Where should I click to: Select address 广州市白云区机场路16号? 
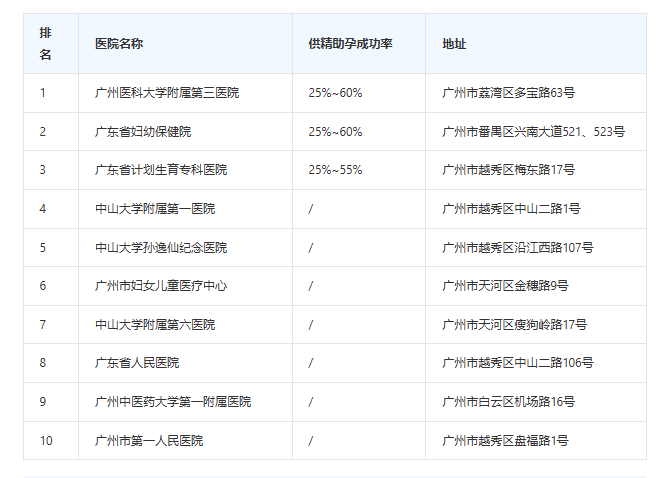coord(508,402)
